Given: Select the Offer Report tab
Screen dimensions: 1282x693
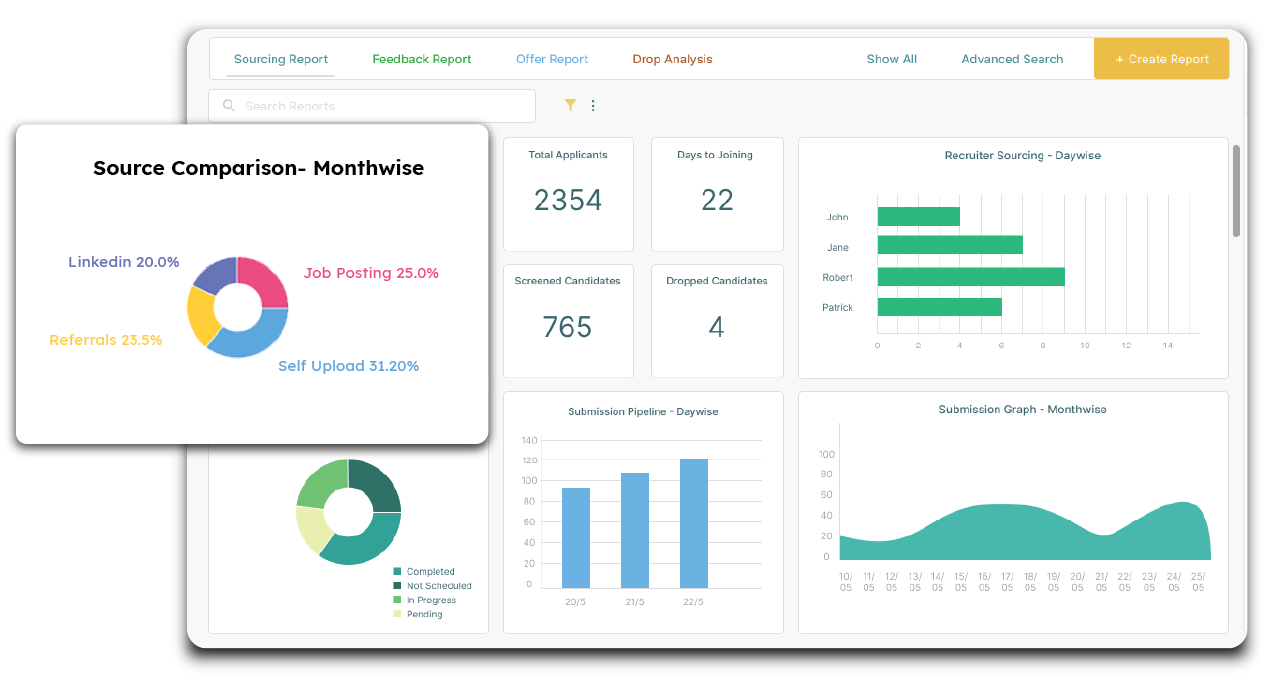Looking at the screenshot, I should (552, 59).
